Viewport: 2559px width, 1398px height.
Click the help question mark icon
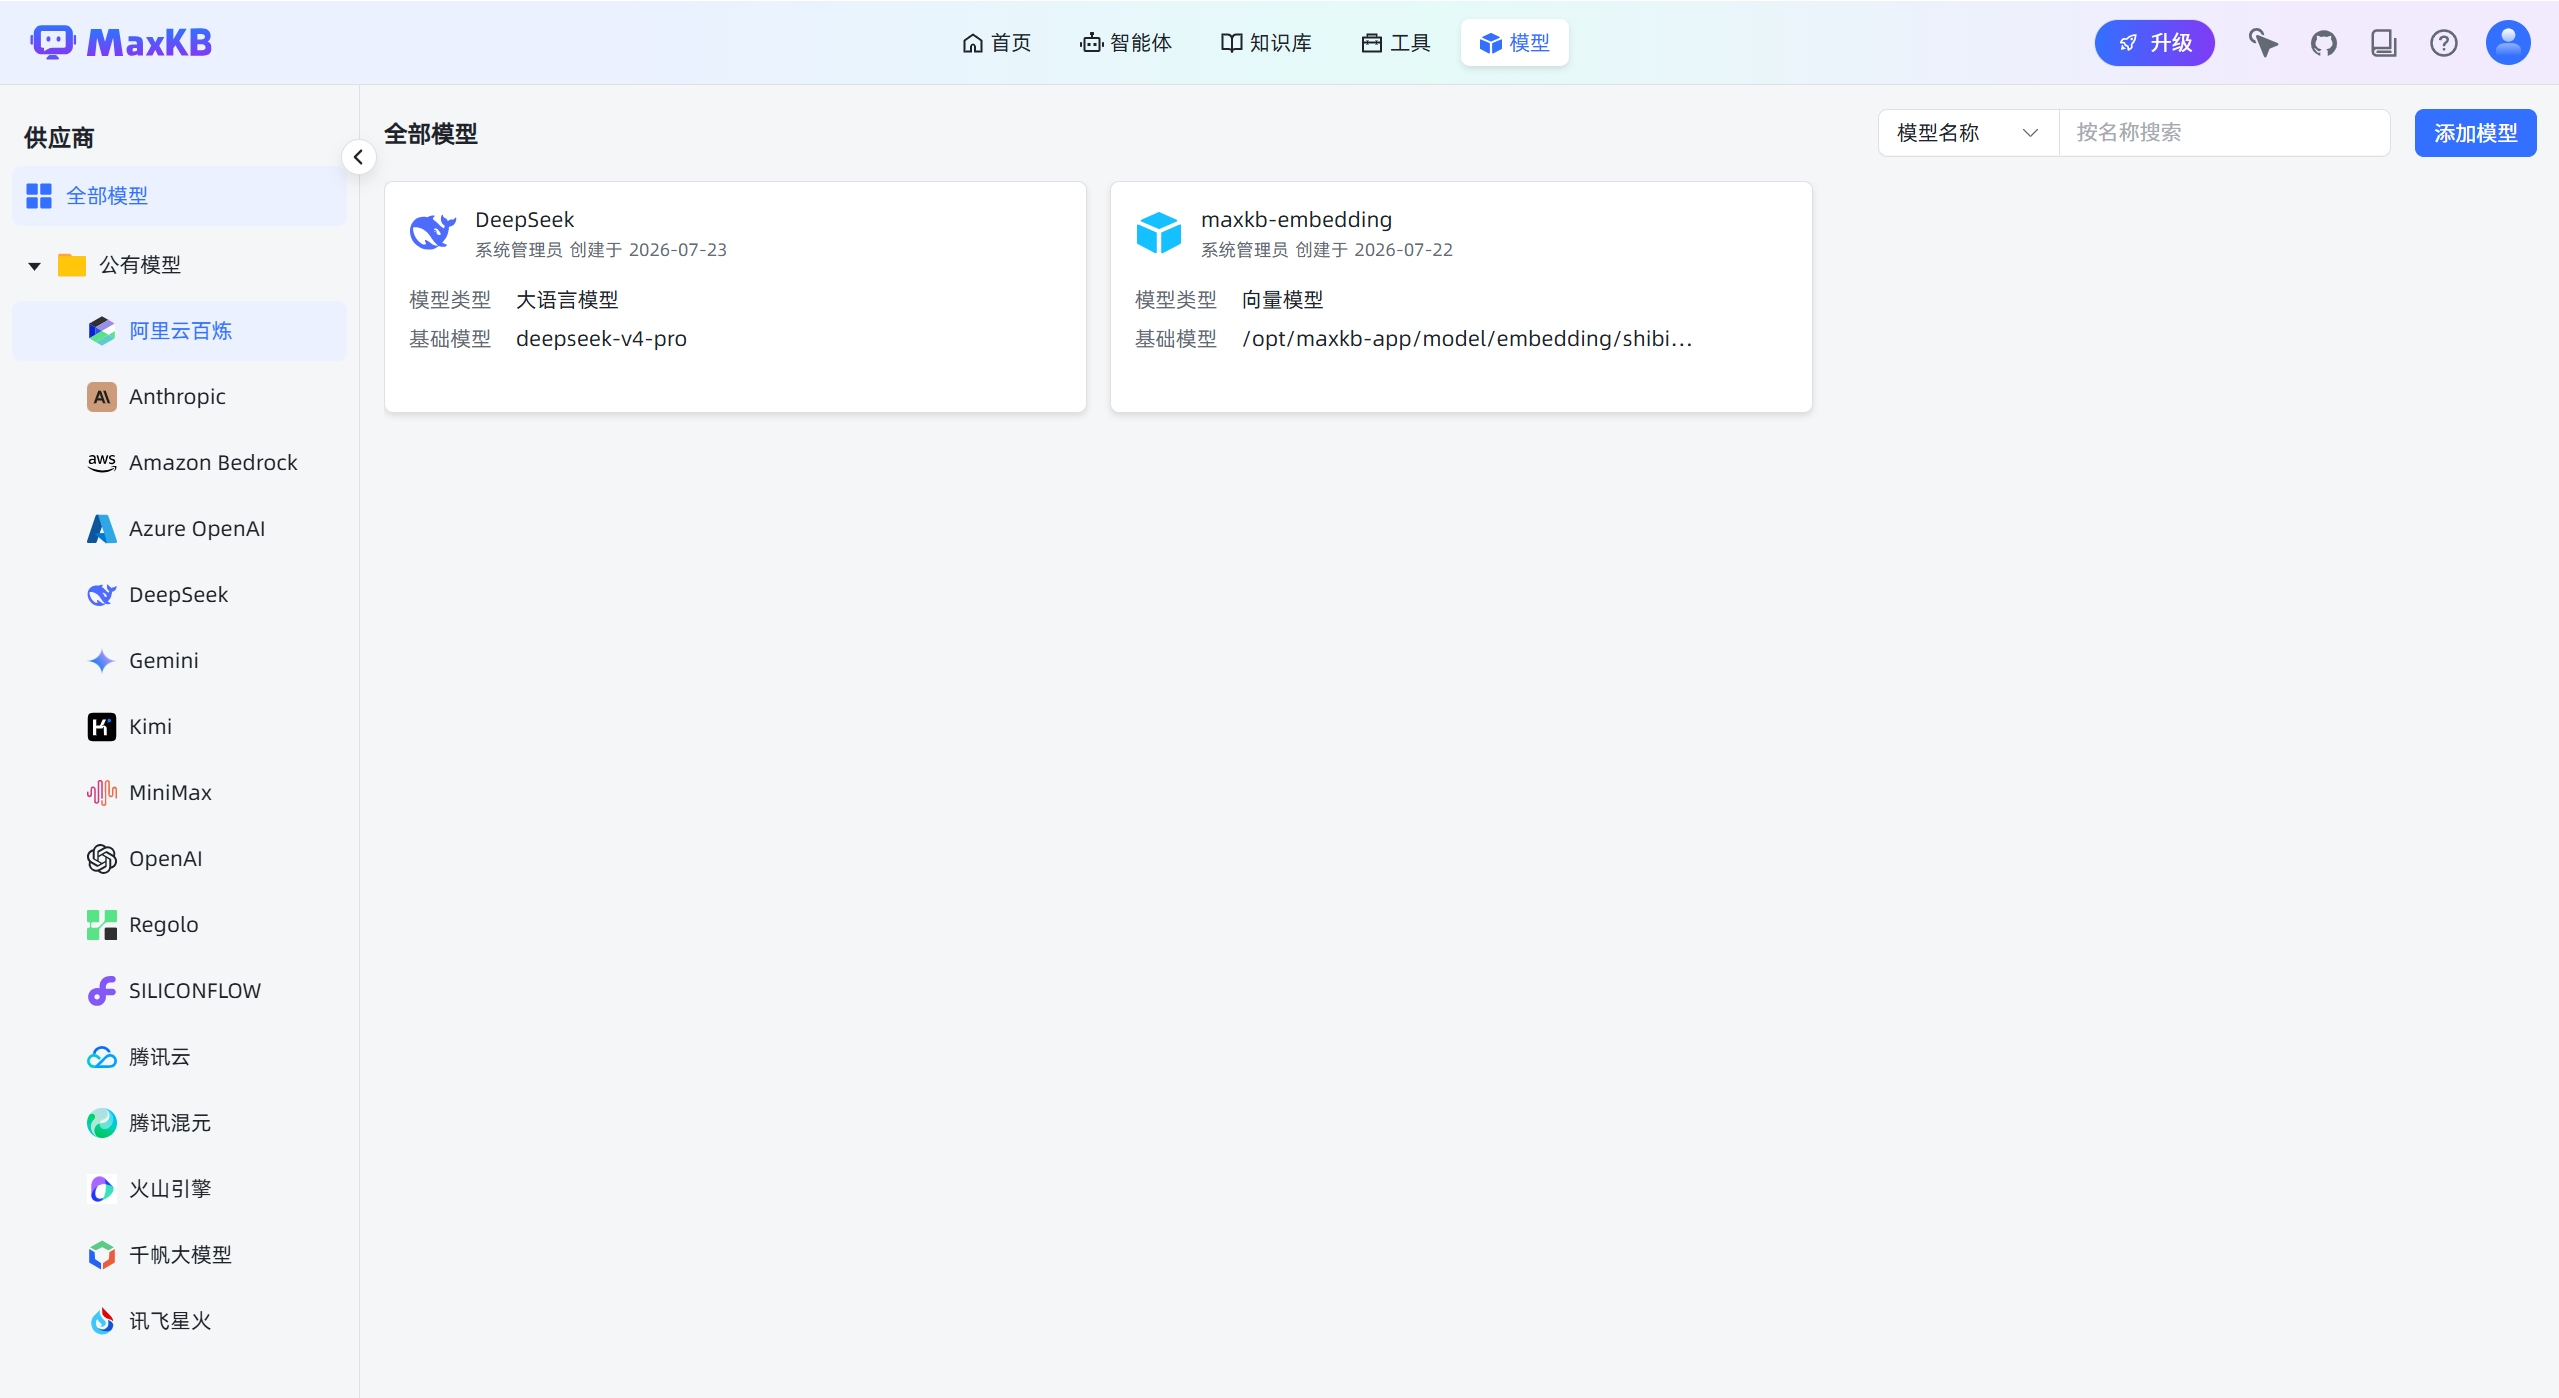click(2443, 43)
